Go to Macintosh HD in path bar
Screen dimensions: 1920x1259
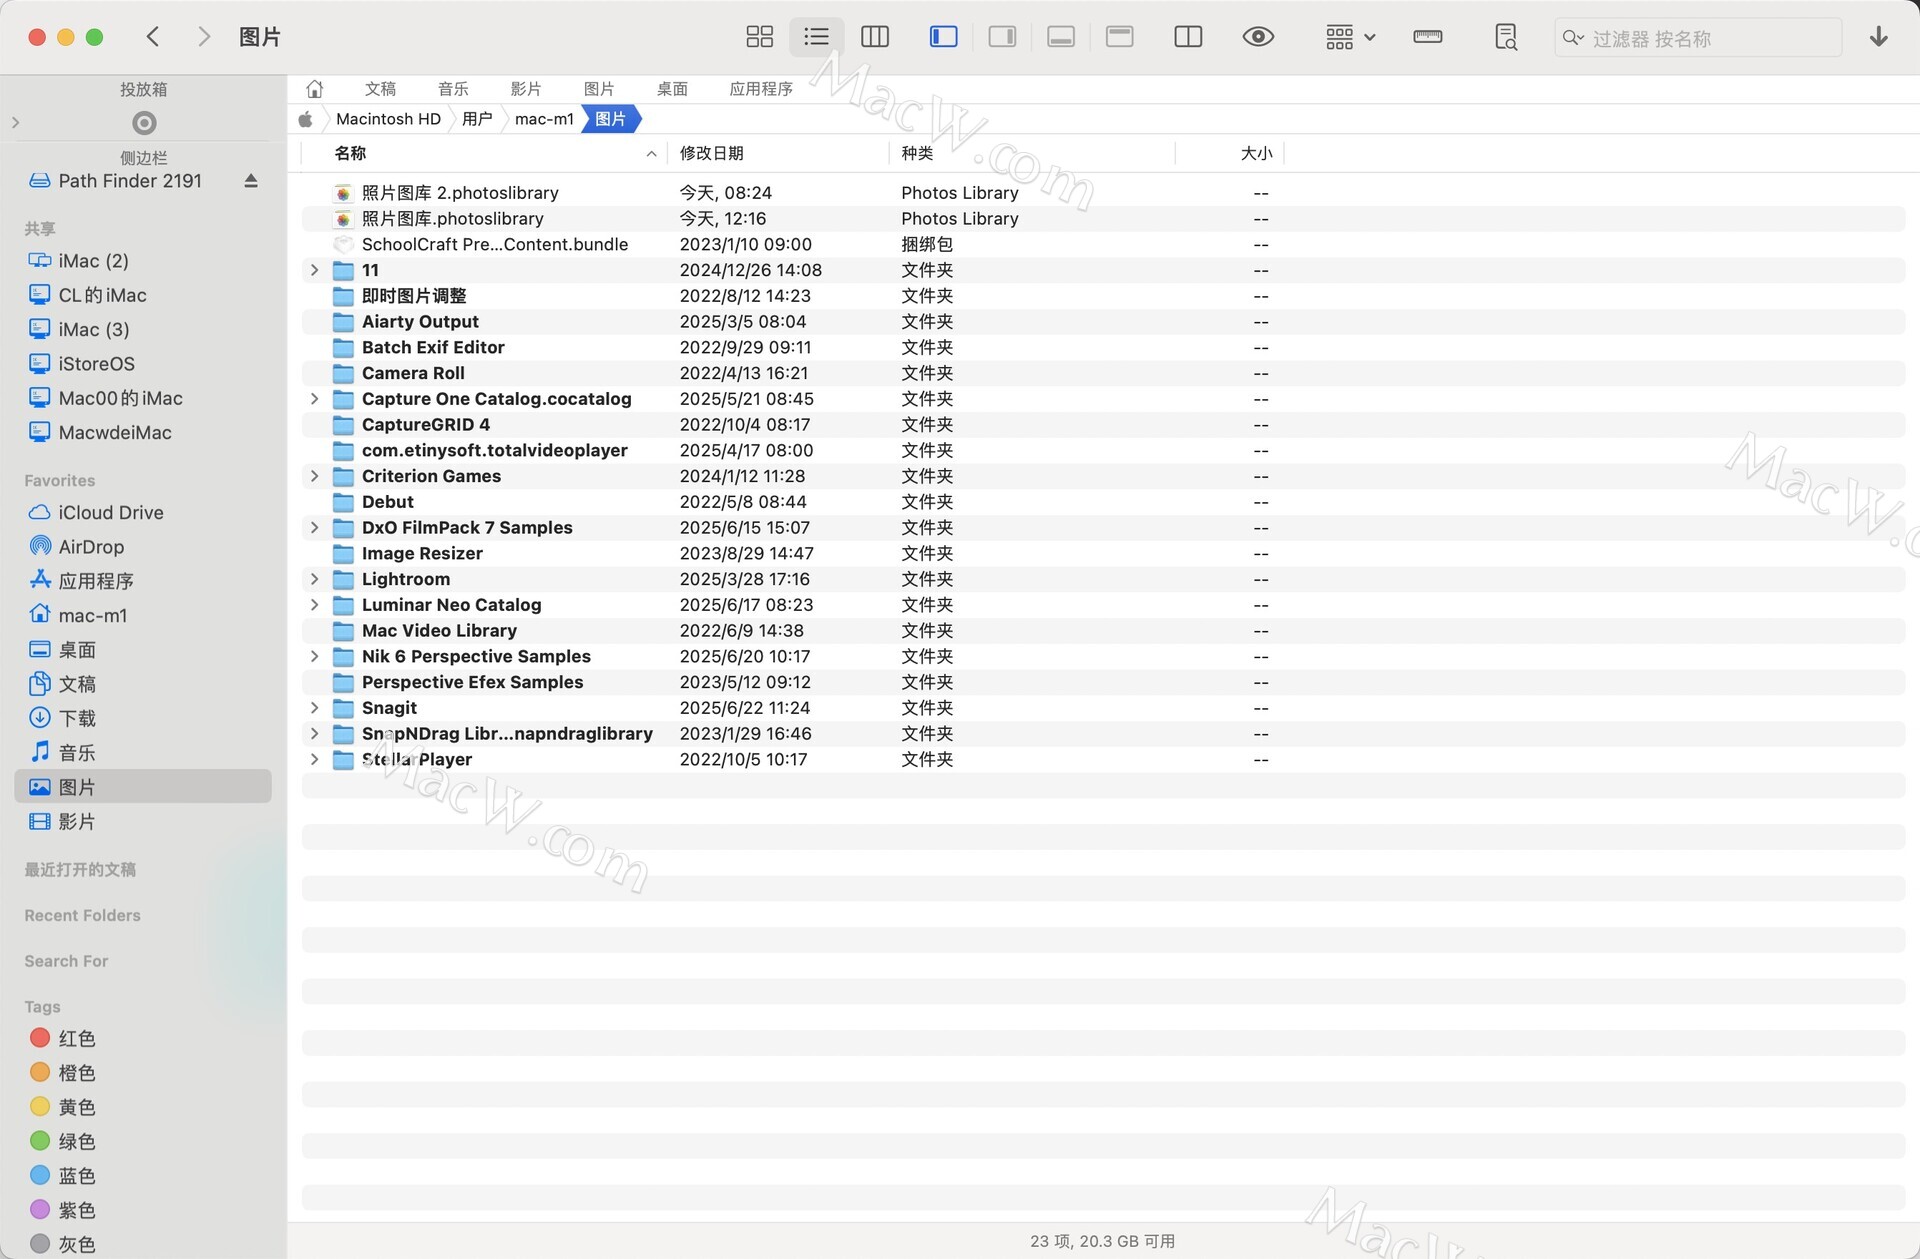point(388,119)
